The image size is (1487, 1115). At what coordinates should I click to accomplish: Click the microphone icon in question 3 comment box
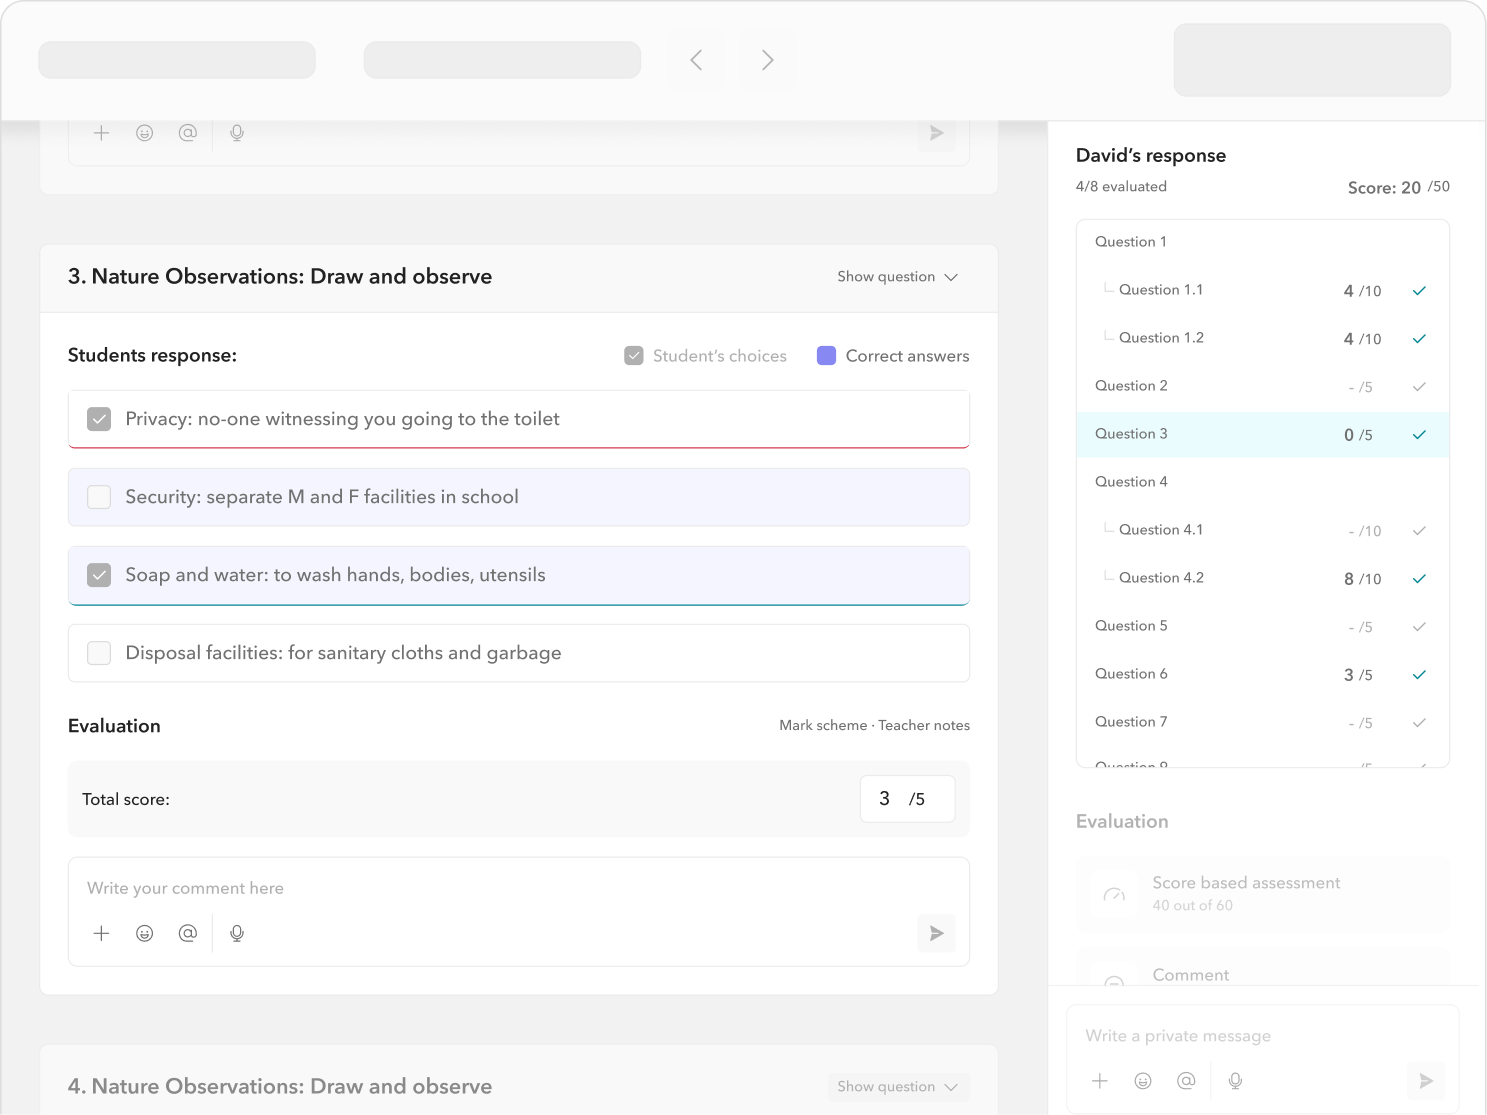pos(237,933)
